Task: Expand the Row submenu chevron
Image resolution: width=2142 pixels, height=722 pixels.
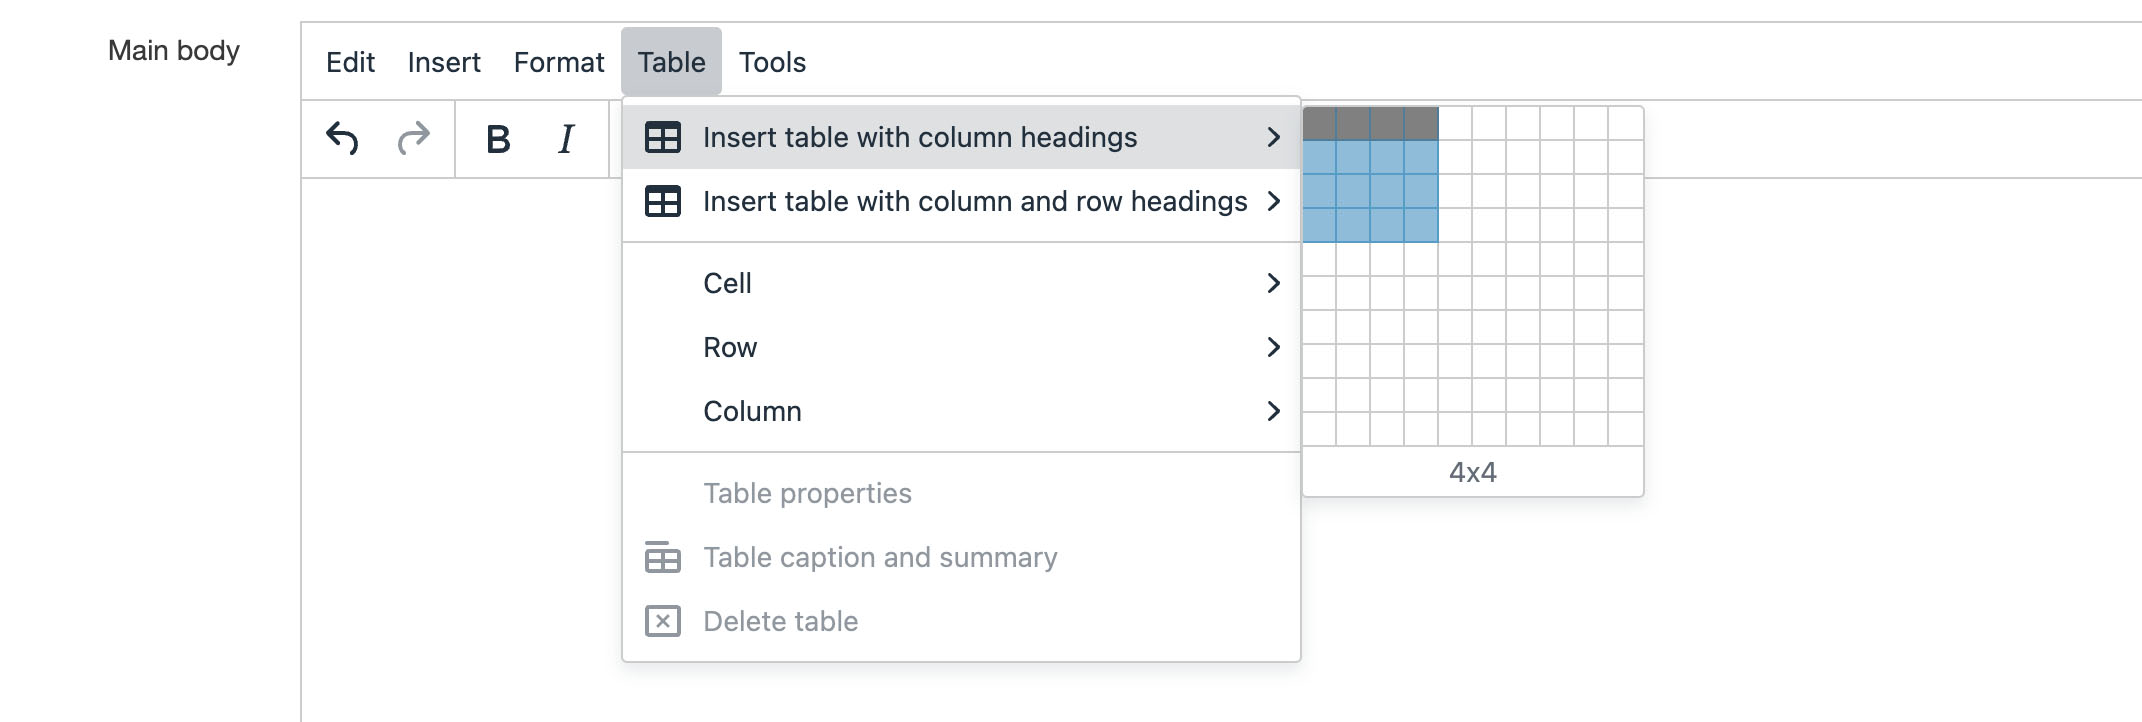Action: click(1273, 347)
